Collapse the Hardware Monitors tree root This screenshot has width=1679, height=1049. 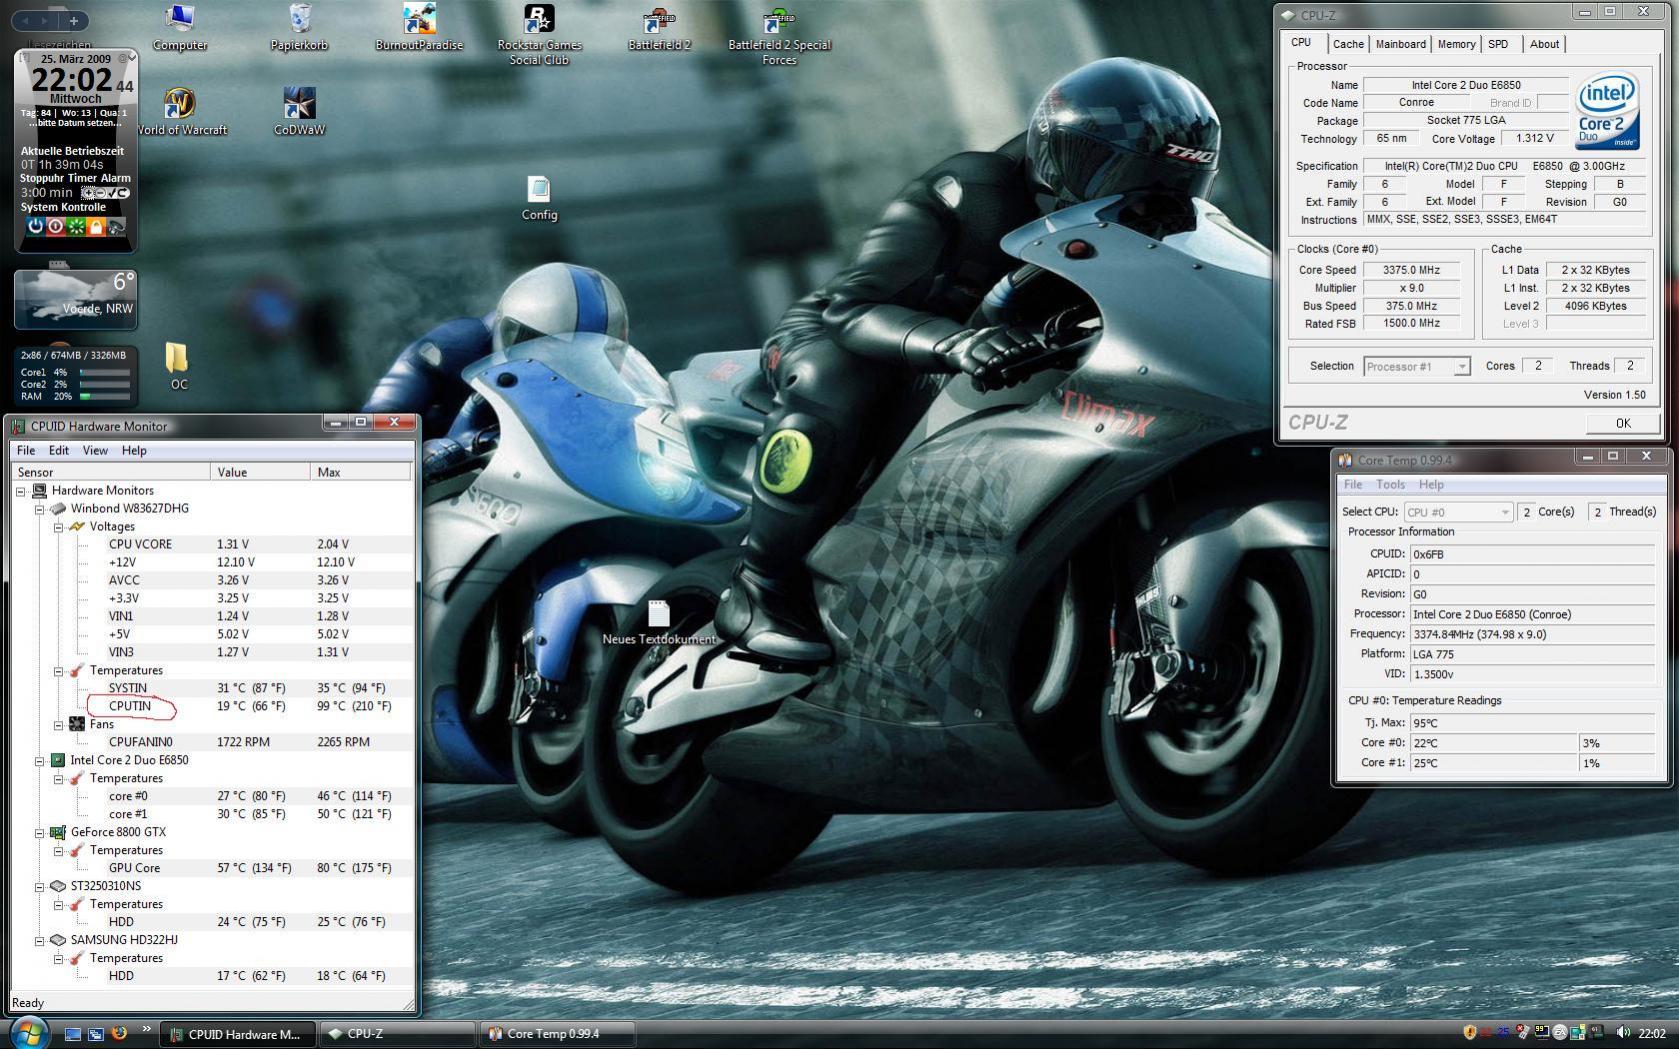21,491
